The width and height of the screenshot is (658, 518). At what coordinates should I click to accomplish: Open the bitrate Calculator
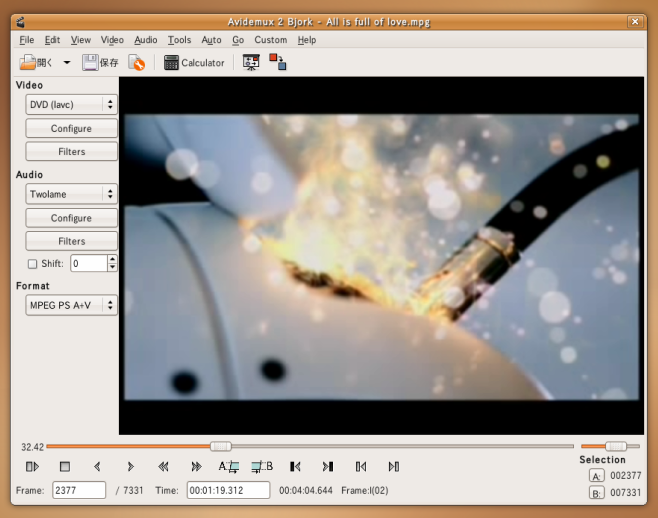point(194,63)
